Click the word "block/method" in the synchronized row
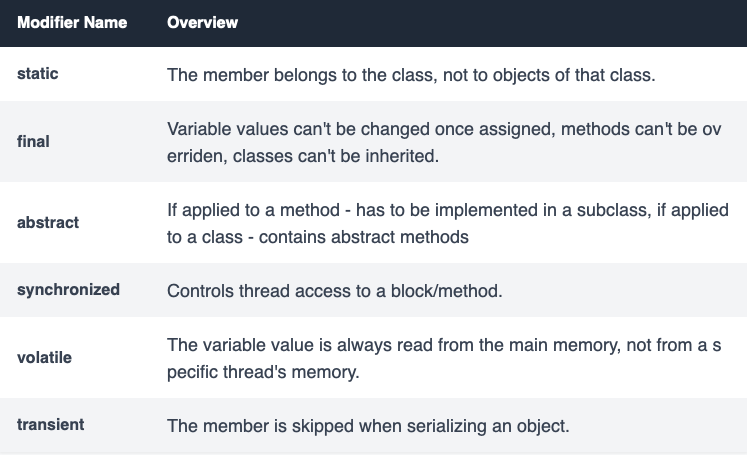The height and width of the screenshot is (455, 747). point(456,291)
